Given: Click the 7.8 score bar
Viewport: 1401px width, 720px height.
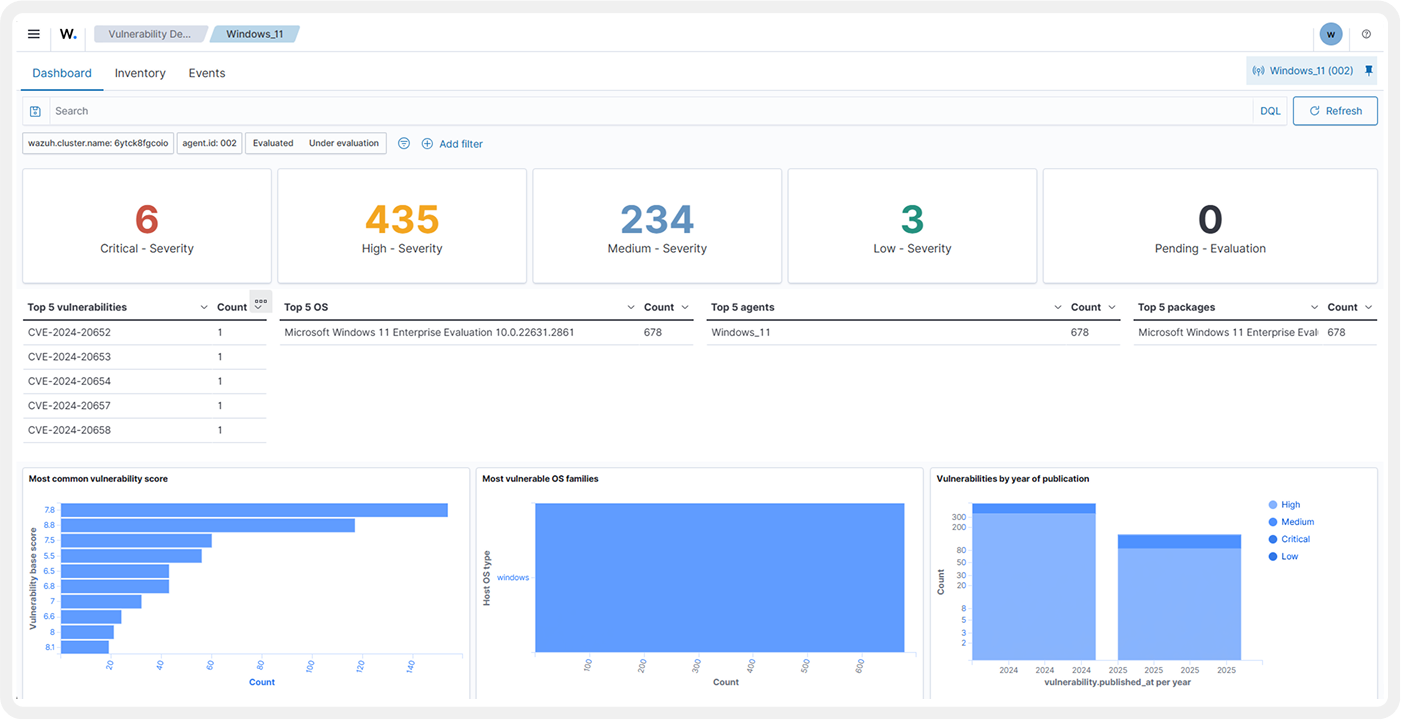Looking at the screenshot, I should coord(254,510).
